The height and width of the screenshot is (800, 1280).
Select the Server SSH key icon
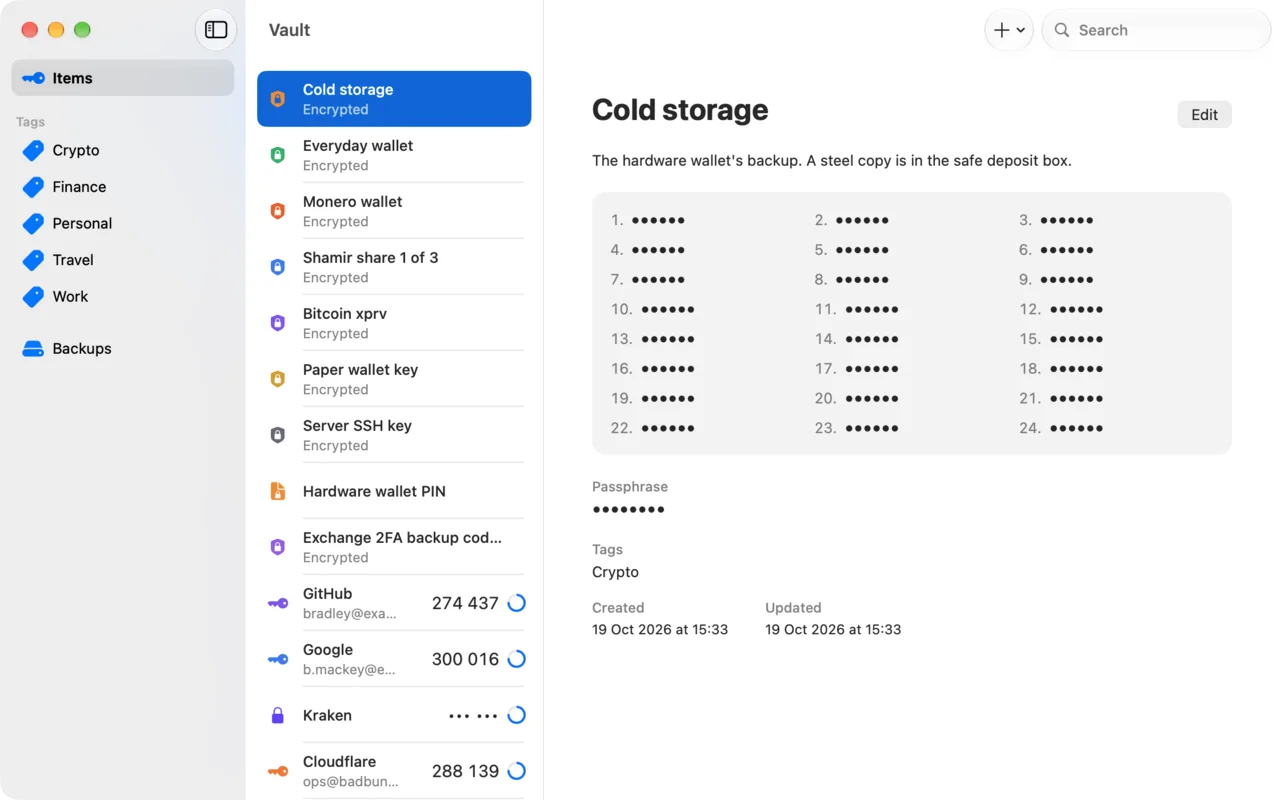pos(278,435)
